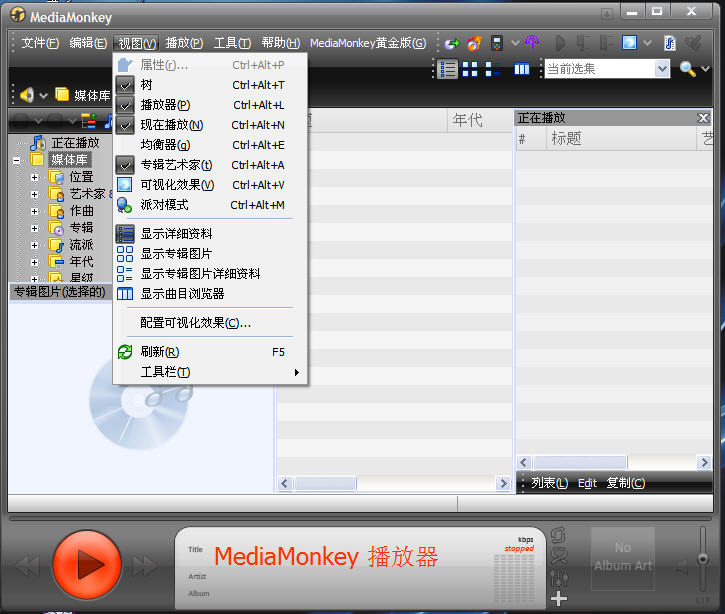
Task: Click the 当前选集 search input field
Action: click(x=600, y=69)
